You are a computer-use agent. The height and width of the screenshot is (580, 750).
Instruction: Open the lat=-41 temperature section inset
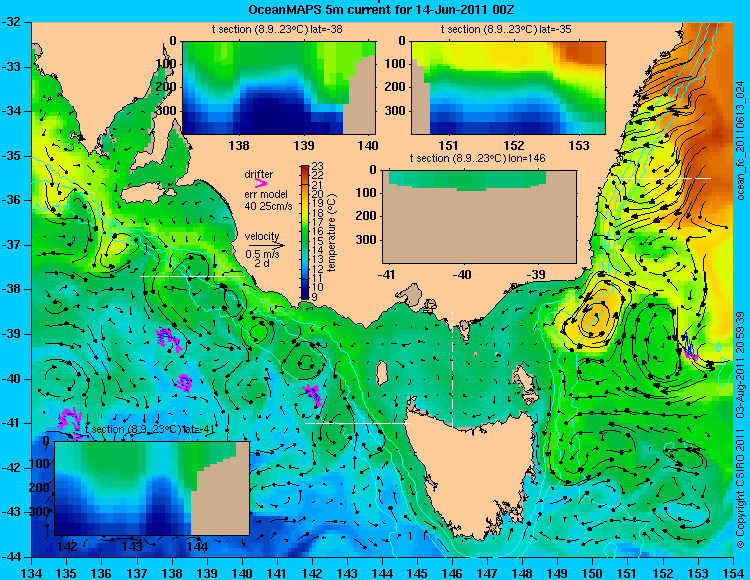[152, 488]
